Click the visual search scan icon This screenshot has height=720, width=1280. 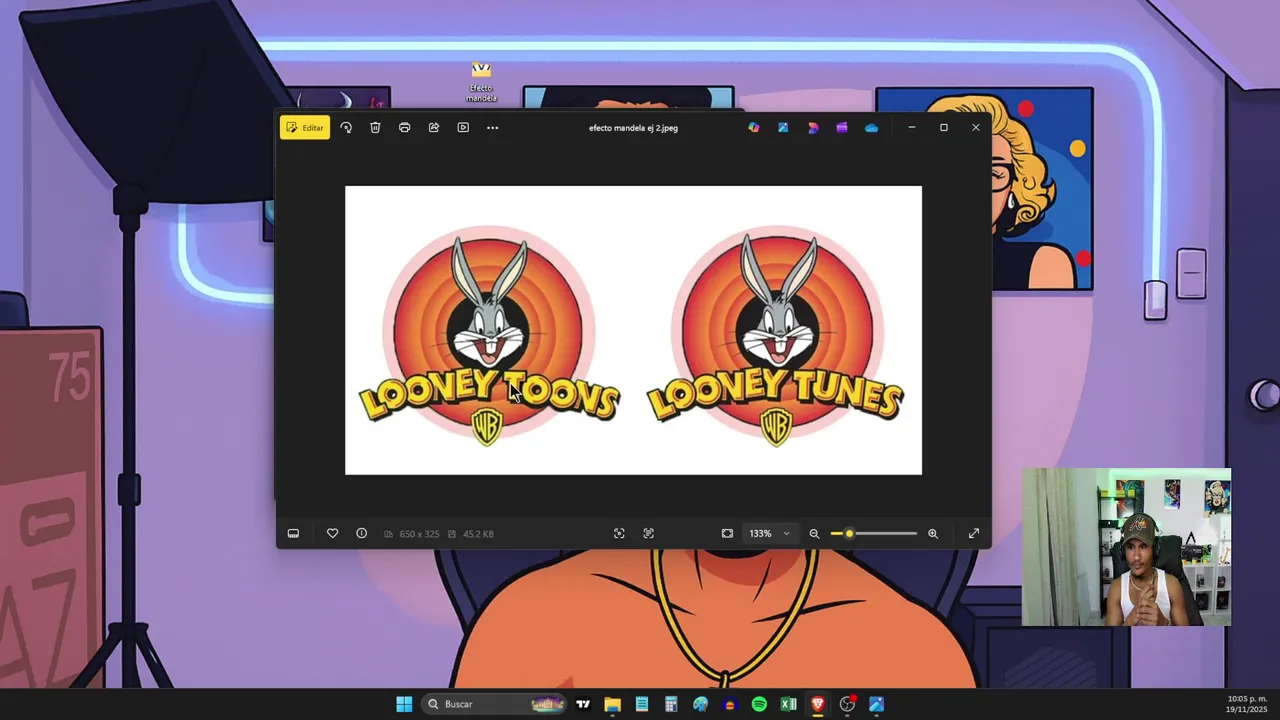[x=619, y=534]
